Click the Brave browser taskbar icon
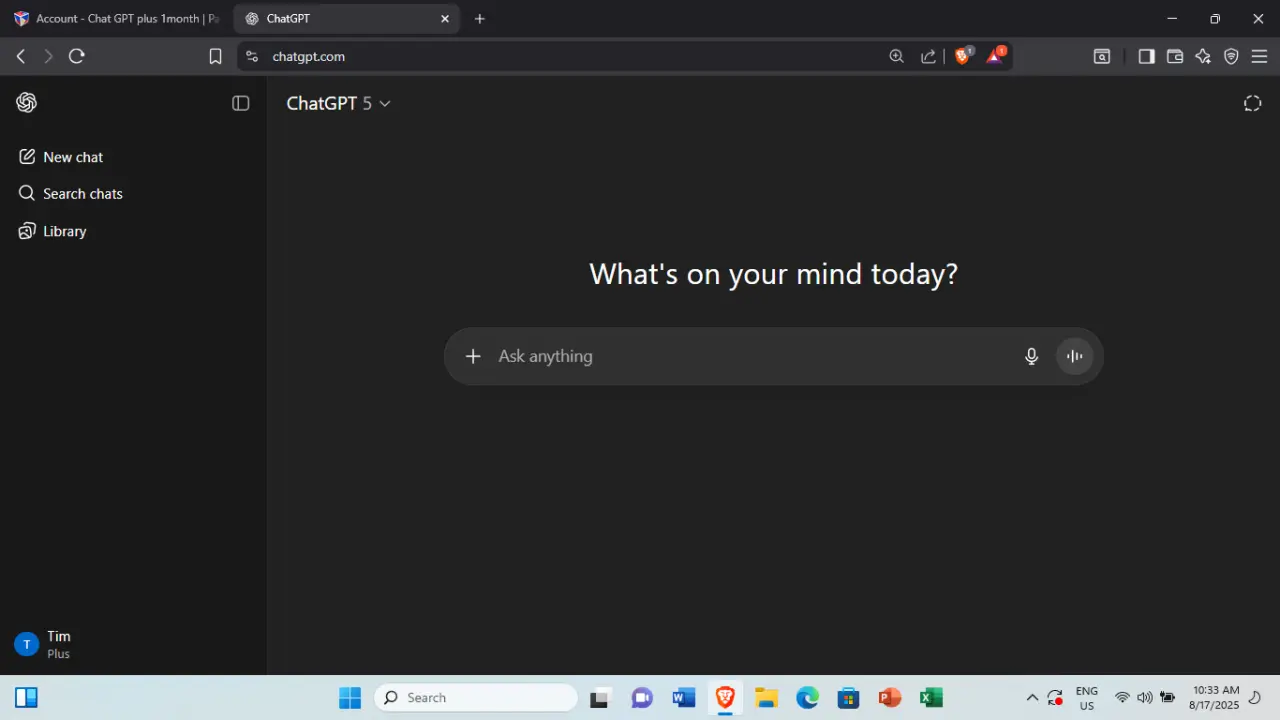 point(725,698)
